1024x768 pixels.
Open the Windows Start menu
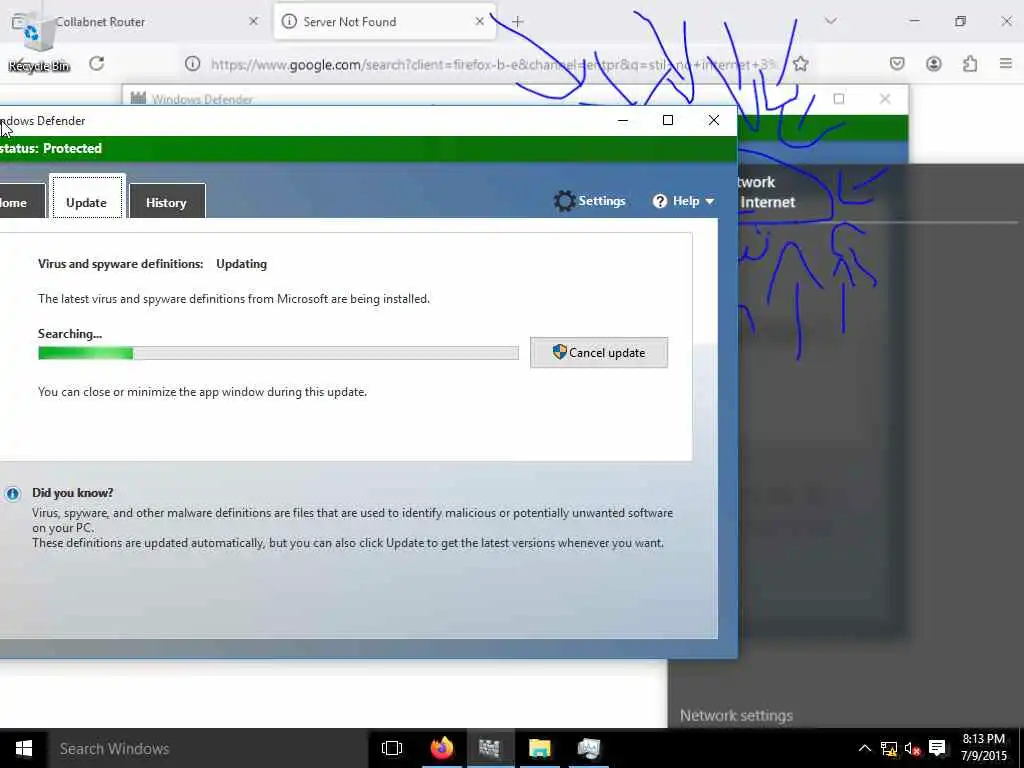(x=24, y=748)
